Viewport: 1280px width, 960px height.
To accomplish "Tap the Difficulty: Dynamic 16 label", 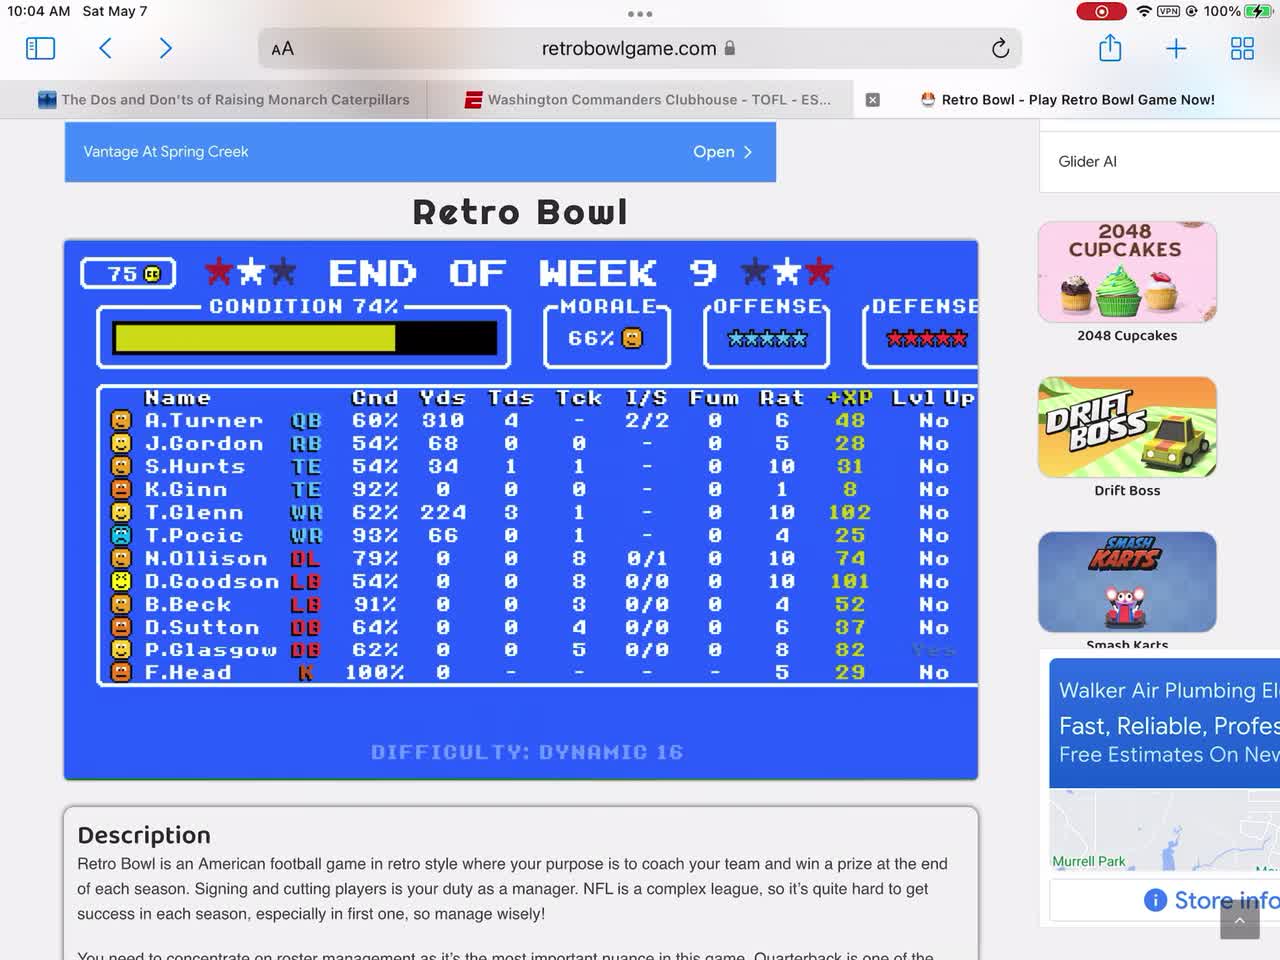I will 527,752.
